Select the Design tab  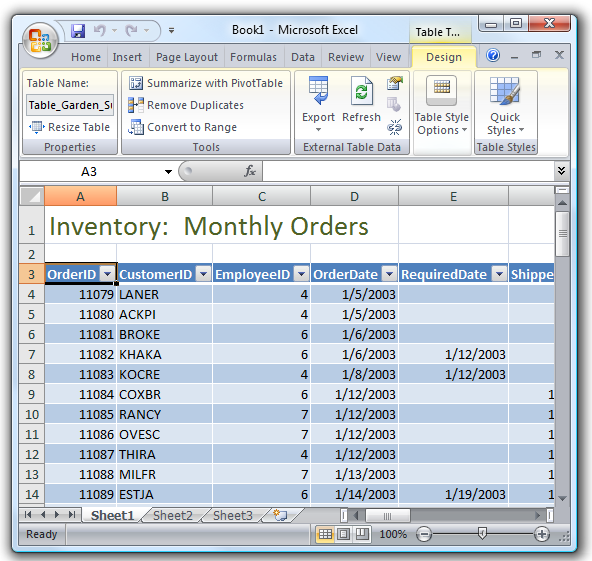click(444, 57)
